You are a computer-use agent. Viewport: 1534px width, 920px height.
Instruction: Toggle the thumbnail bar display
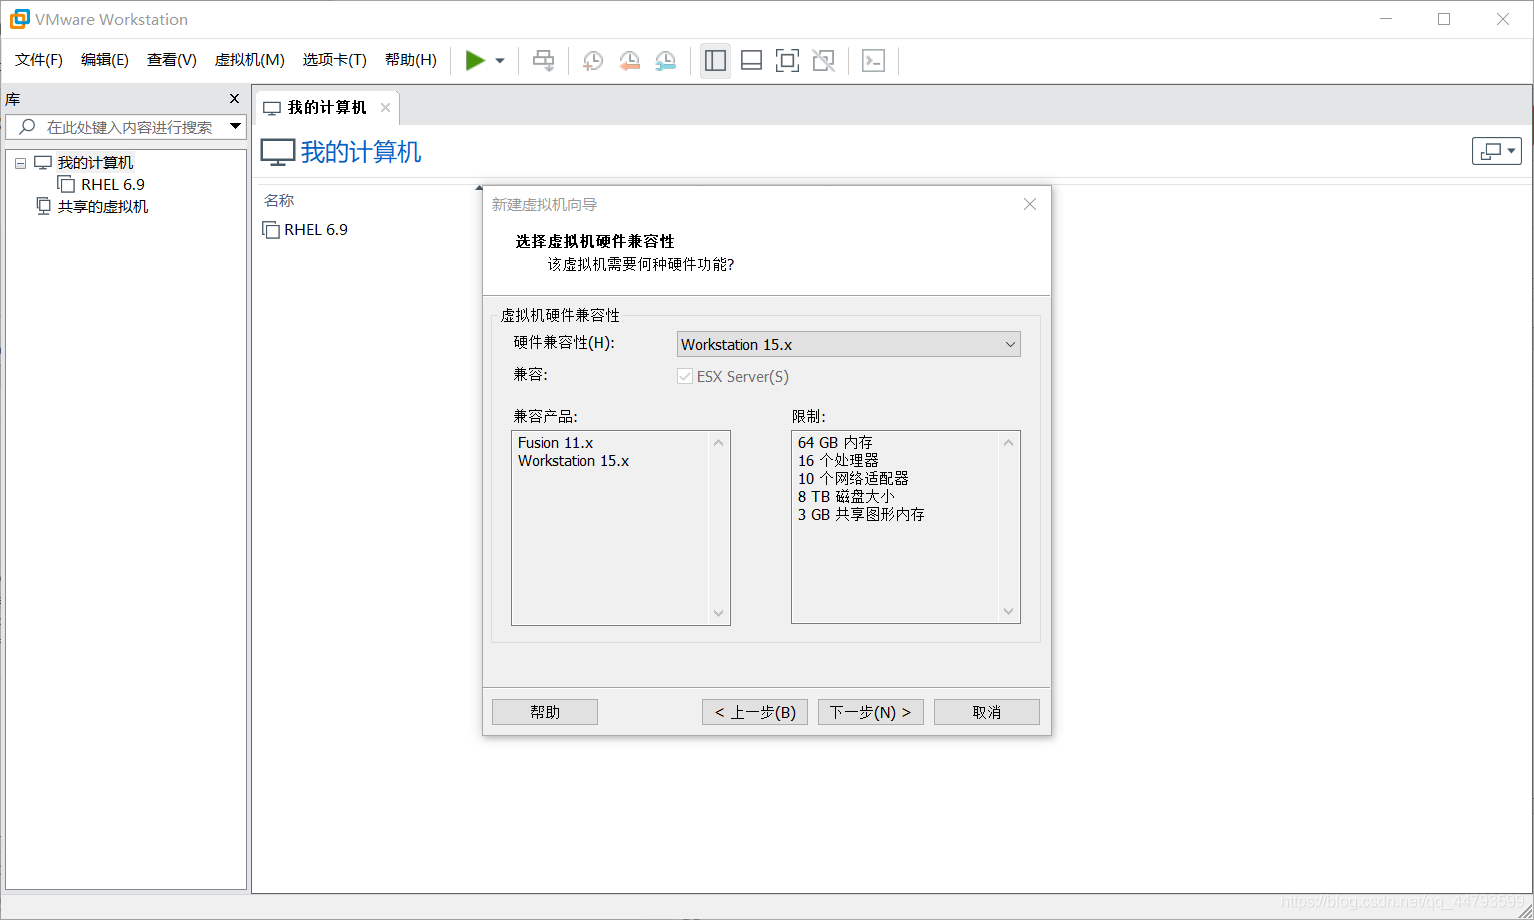point(751,60)
